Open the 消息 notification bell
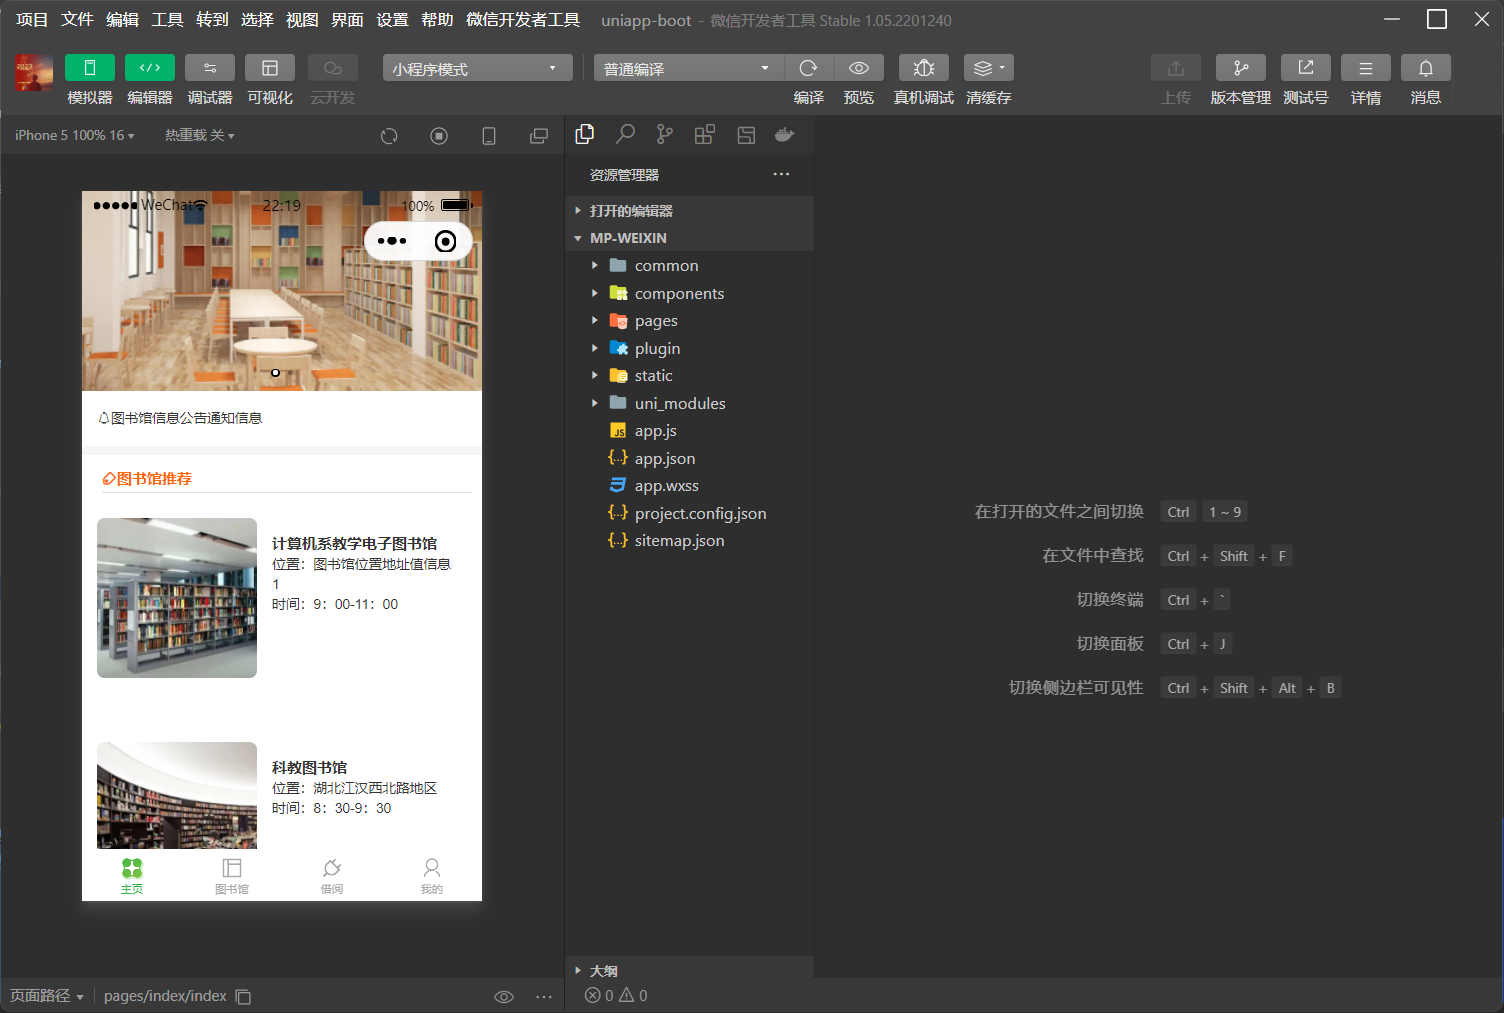This screenshot has height=1013, width=1504. point(1426,67)
